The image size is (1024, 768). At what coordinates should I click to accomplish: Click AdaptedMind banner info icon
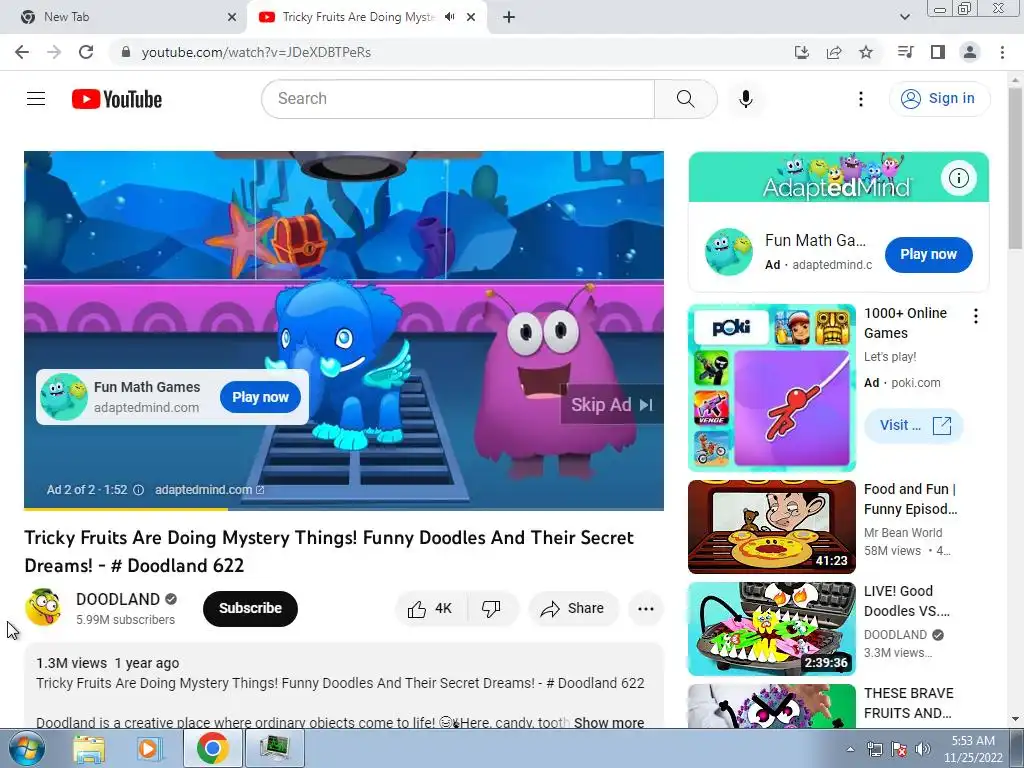coord(958,178)
